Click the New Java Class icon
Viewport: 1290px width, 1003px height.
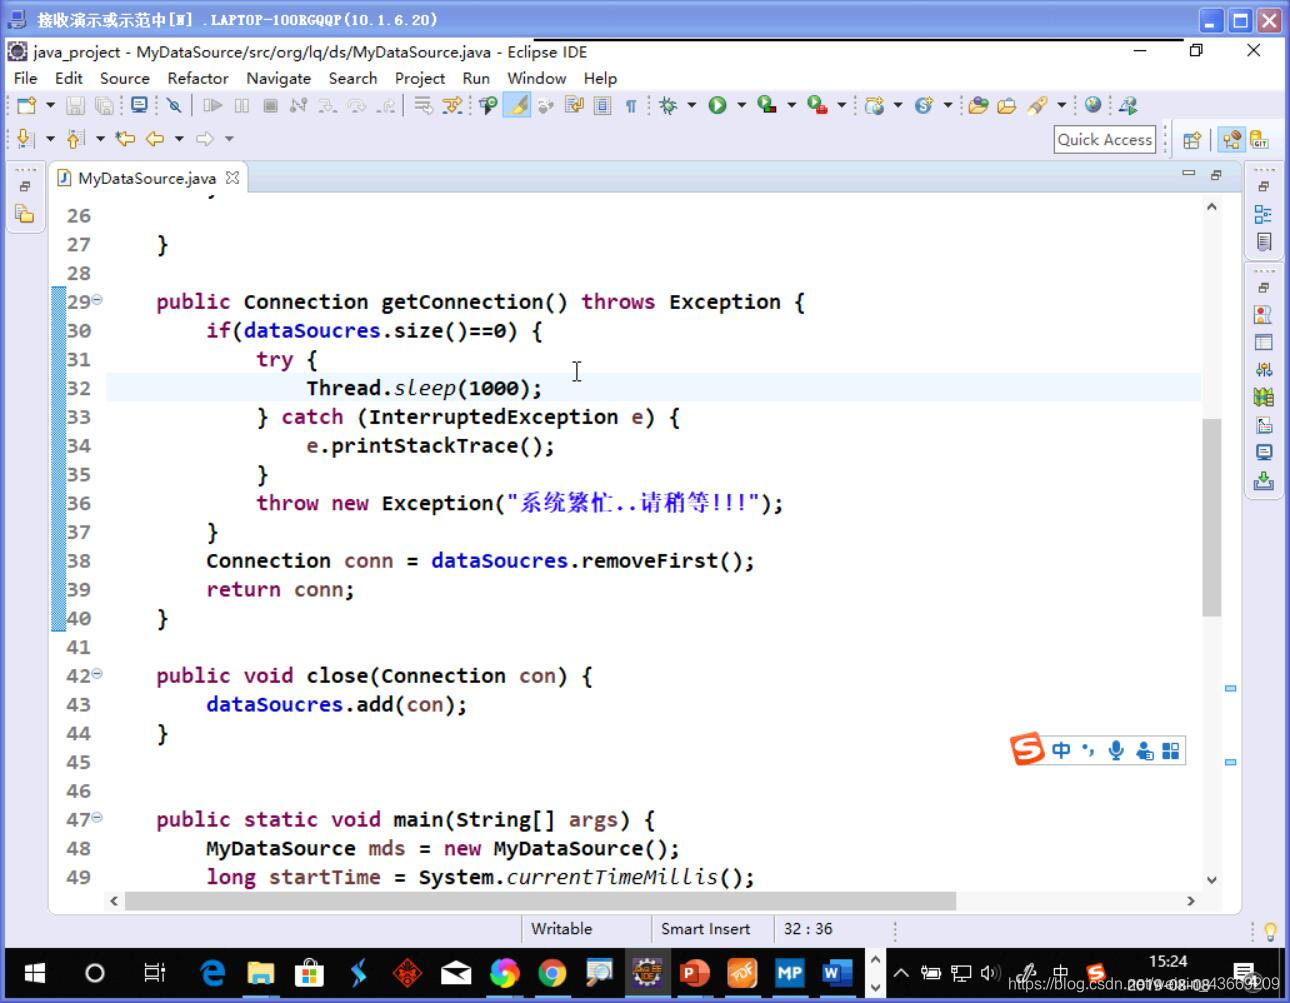[x=924, y=105]
